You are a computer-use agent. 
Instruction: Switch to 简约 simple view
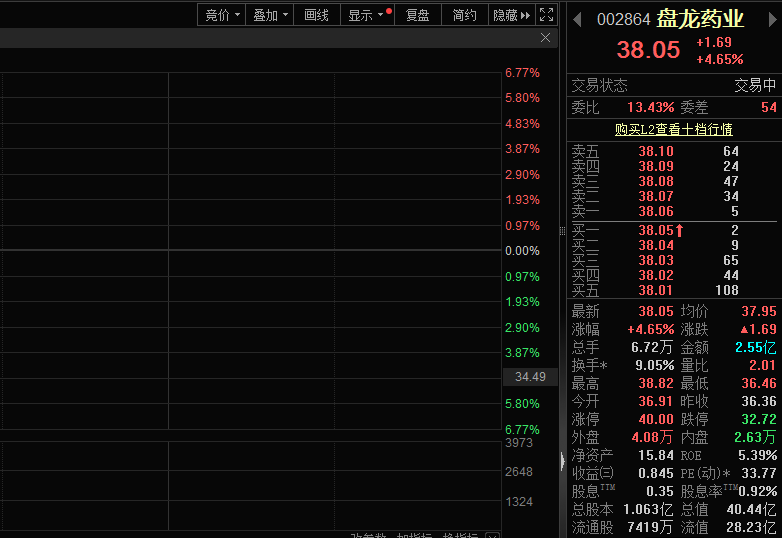click(x=464, y=15)
